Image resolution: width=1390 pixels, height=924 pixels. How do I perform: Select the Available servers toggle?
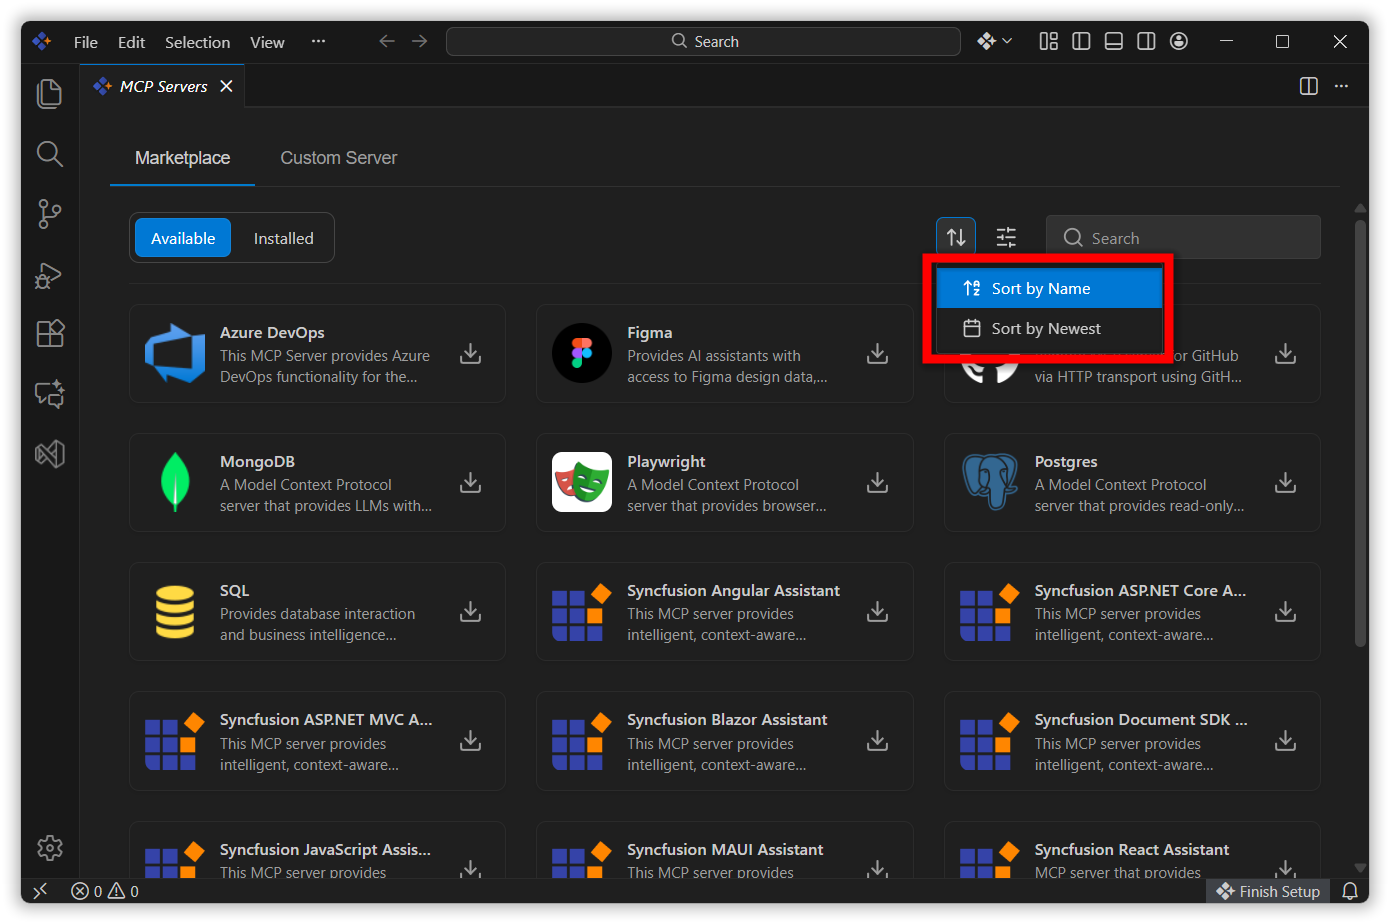[183, 238]
